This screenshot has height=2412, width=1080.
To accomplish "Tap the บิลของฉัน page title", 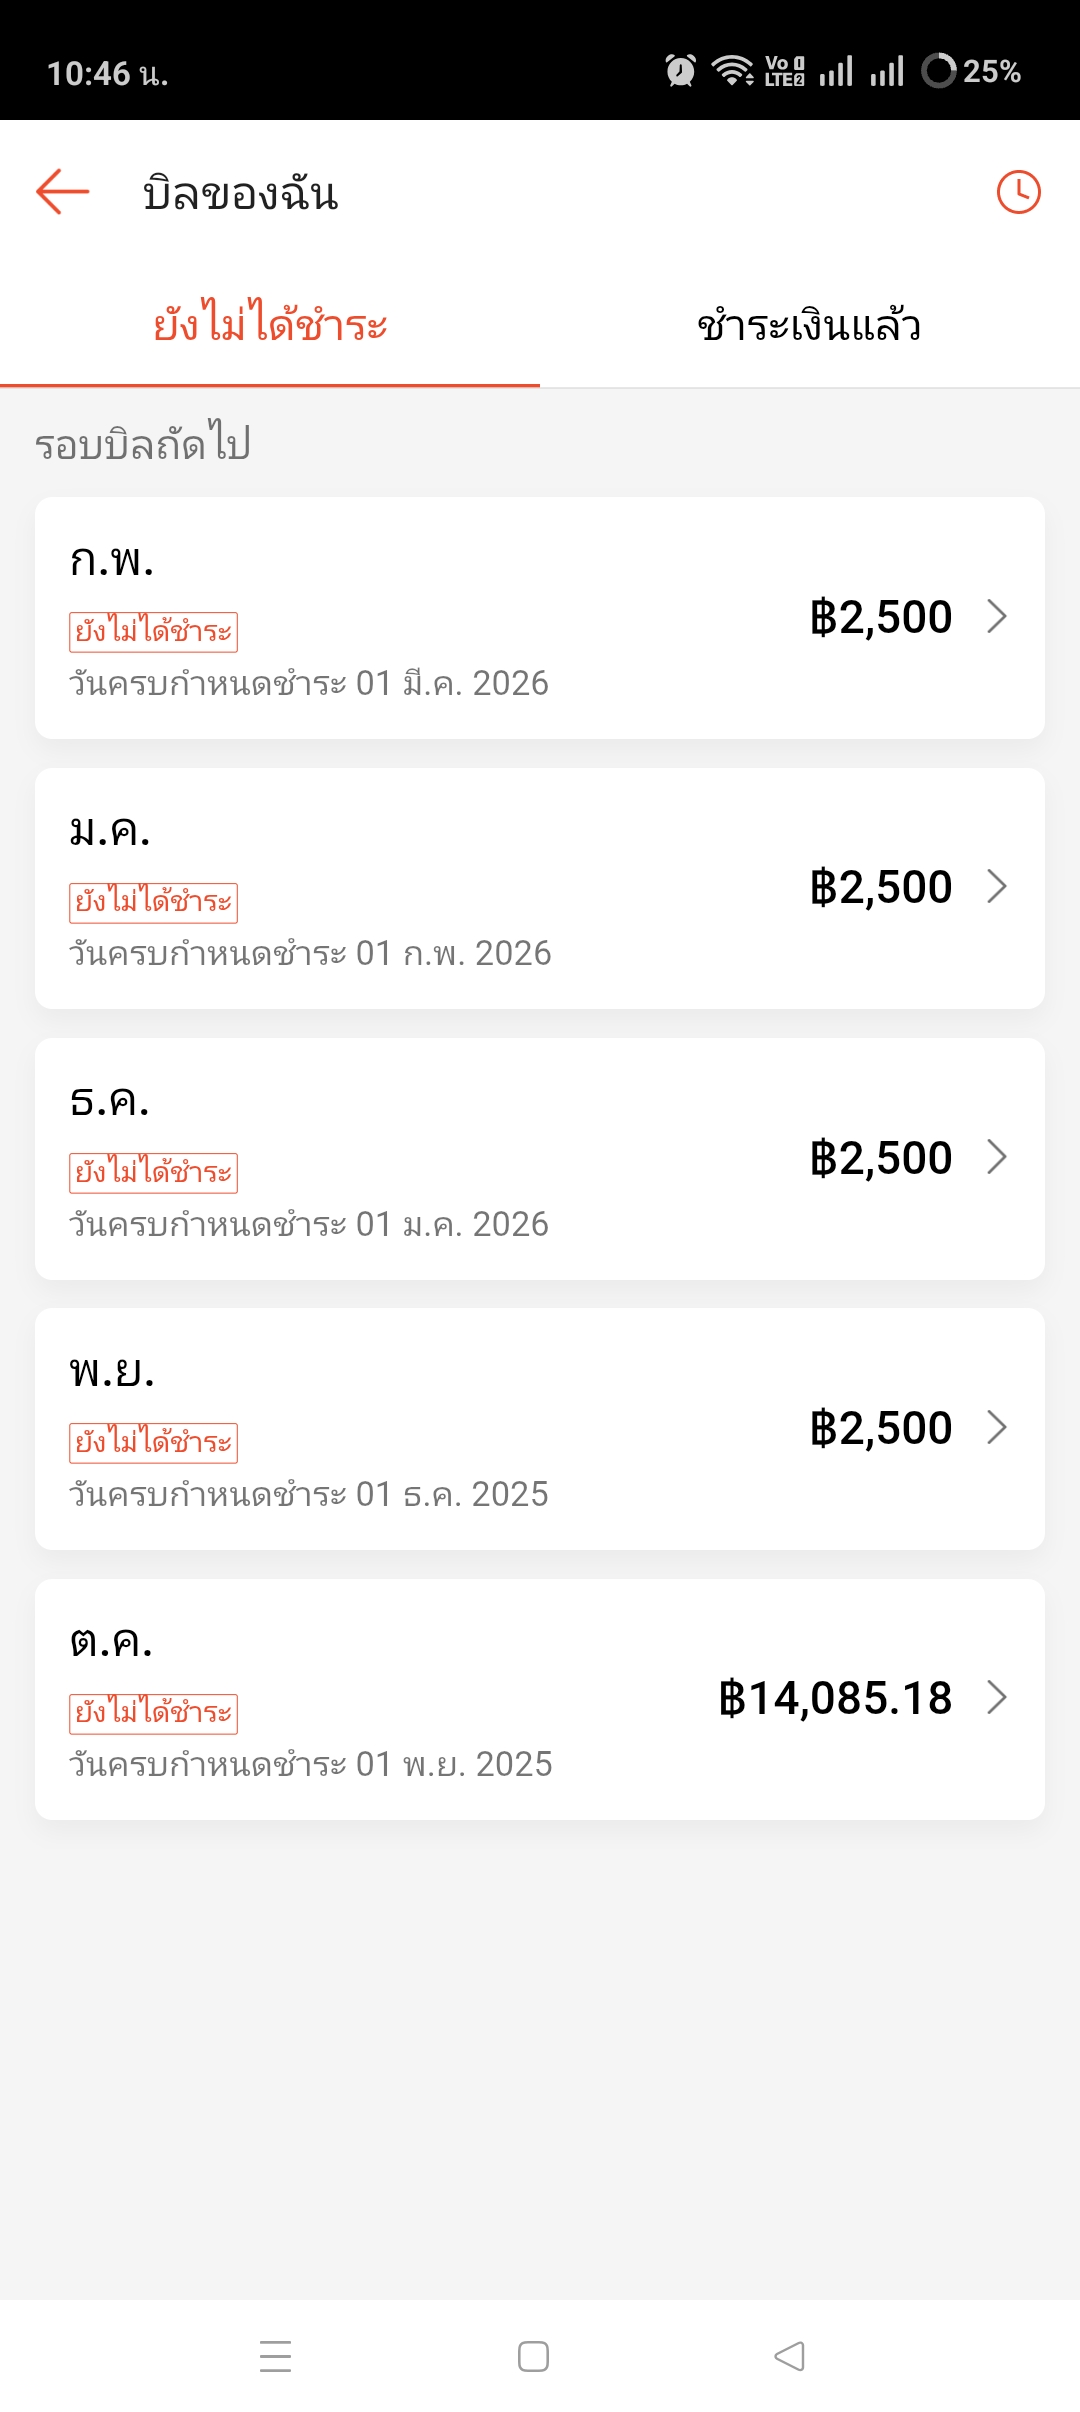I will (241, 193).
